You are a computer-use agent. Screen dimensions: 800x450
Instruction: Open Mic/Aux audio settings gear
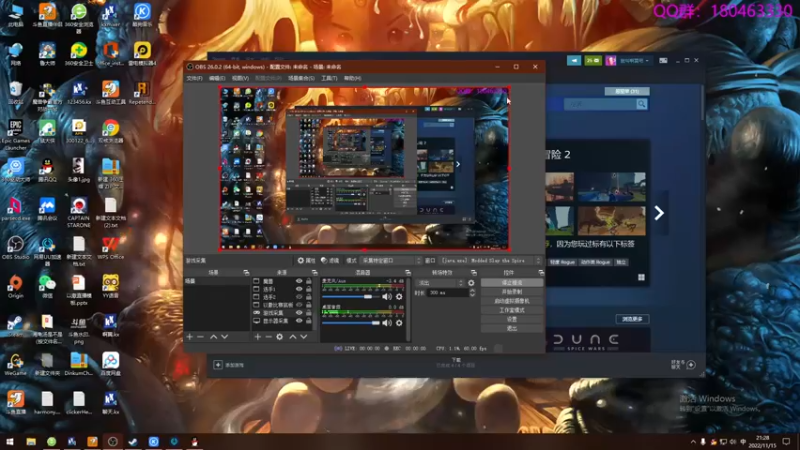(399, 296)
